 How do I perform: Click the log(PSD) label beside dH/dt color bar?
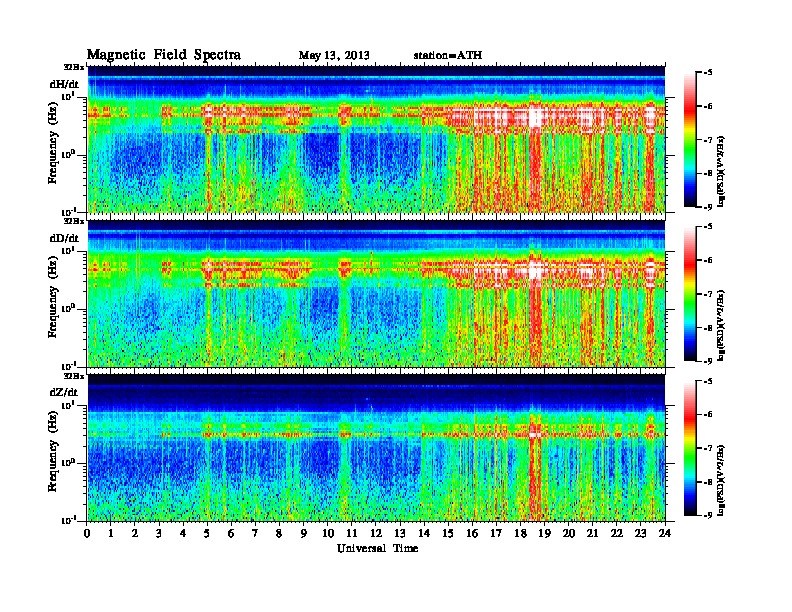click(722, 171)
